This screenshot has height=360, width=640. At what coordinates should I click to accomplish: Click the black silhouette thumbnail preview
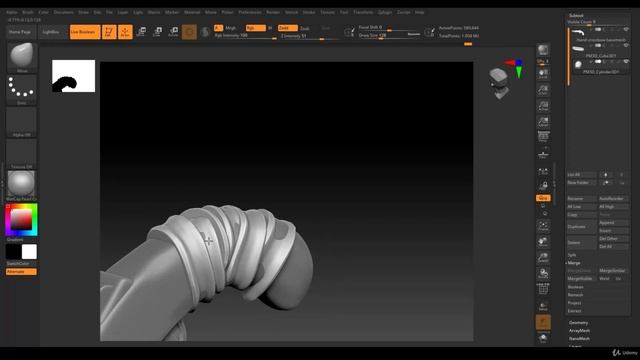click(x=73, y=76)
